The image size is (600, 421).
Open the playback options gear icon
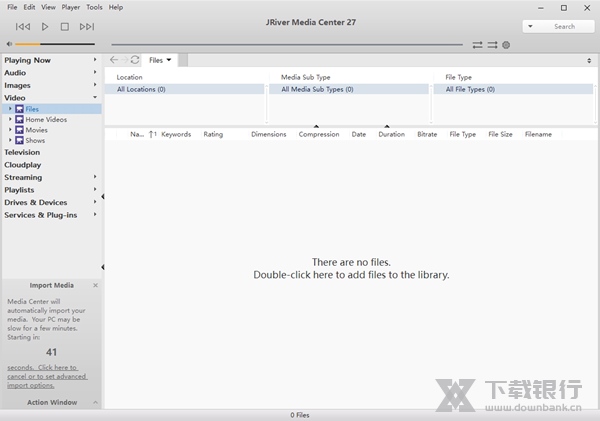(x=506, y=45)
